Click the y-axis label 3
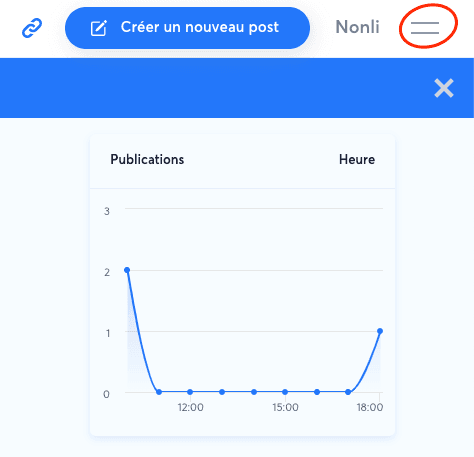This screenshot has width=474, height=457. (107, 211)
